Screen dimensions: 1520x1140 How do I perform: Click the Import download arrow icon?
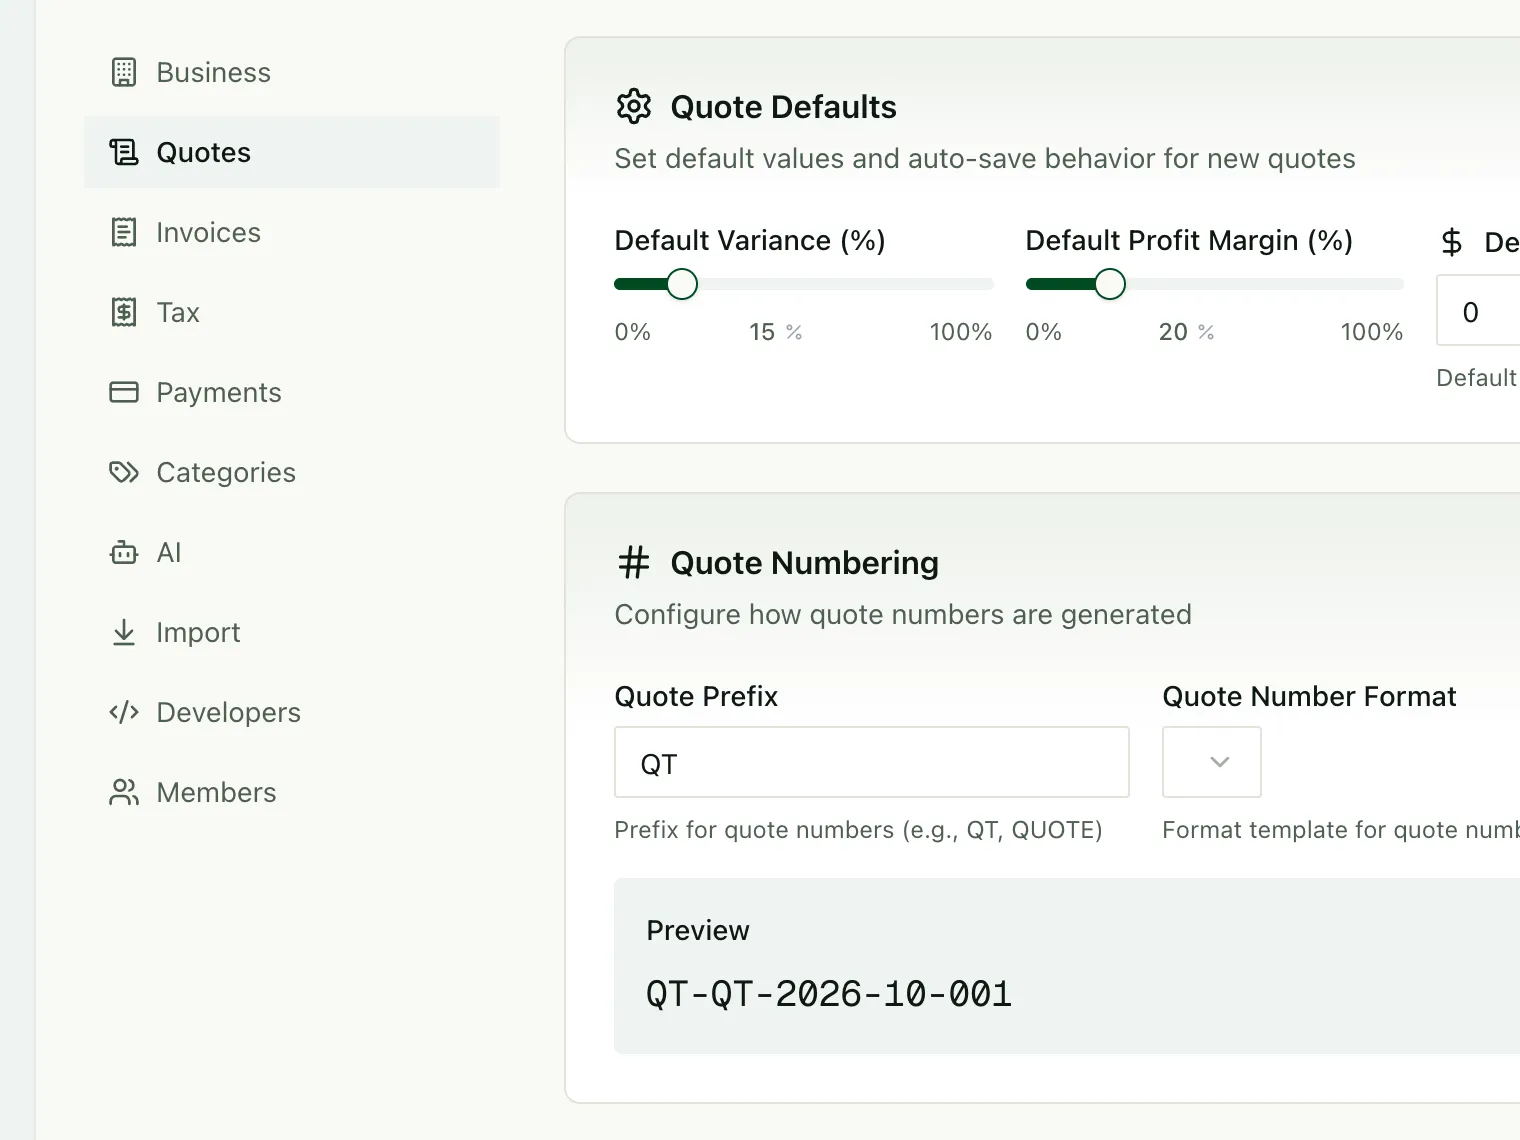click(x=124, y=632)
